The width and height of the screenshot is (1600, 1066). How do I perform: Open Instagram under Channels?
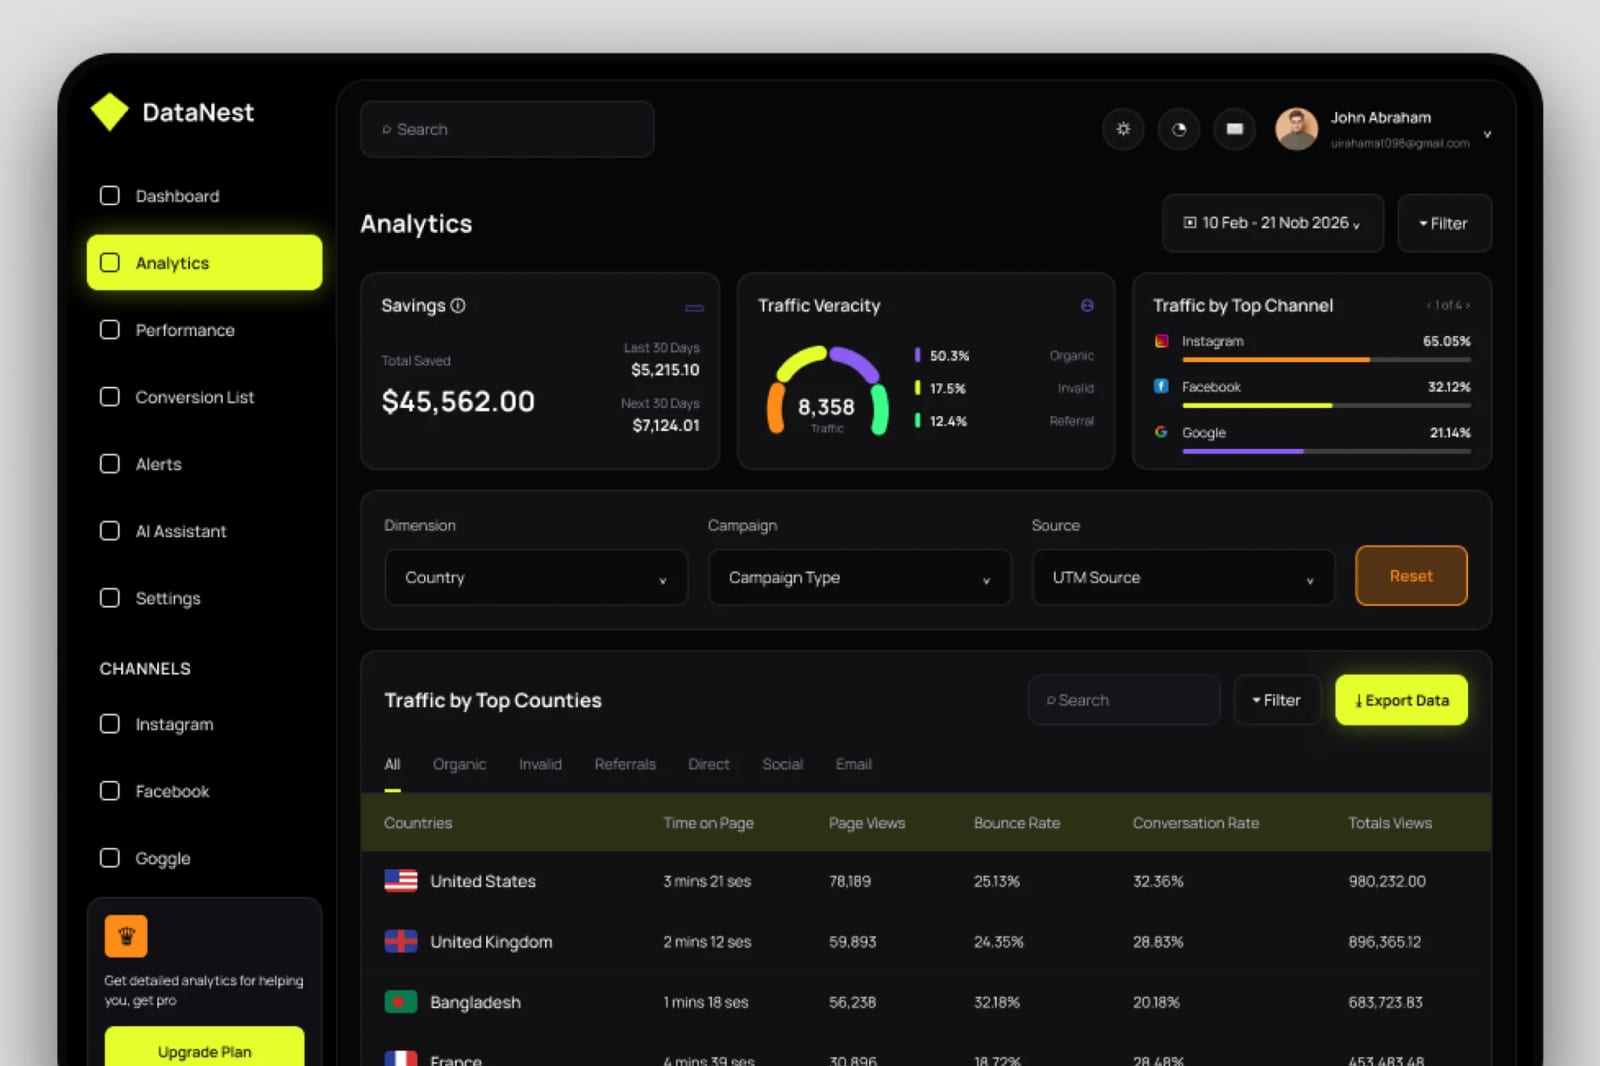click(204, 724)
